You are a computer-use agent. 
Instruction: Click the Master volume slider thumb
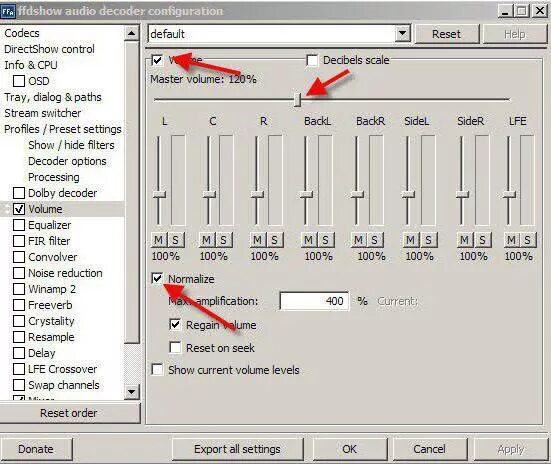click(297, 99)
